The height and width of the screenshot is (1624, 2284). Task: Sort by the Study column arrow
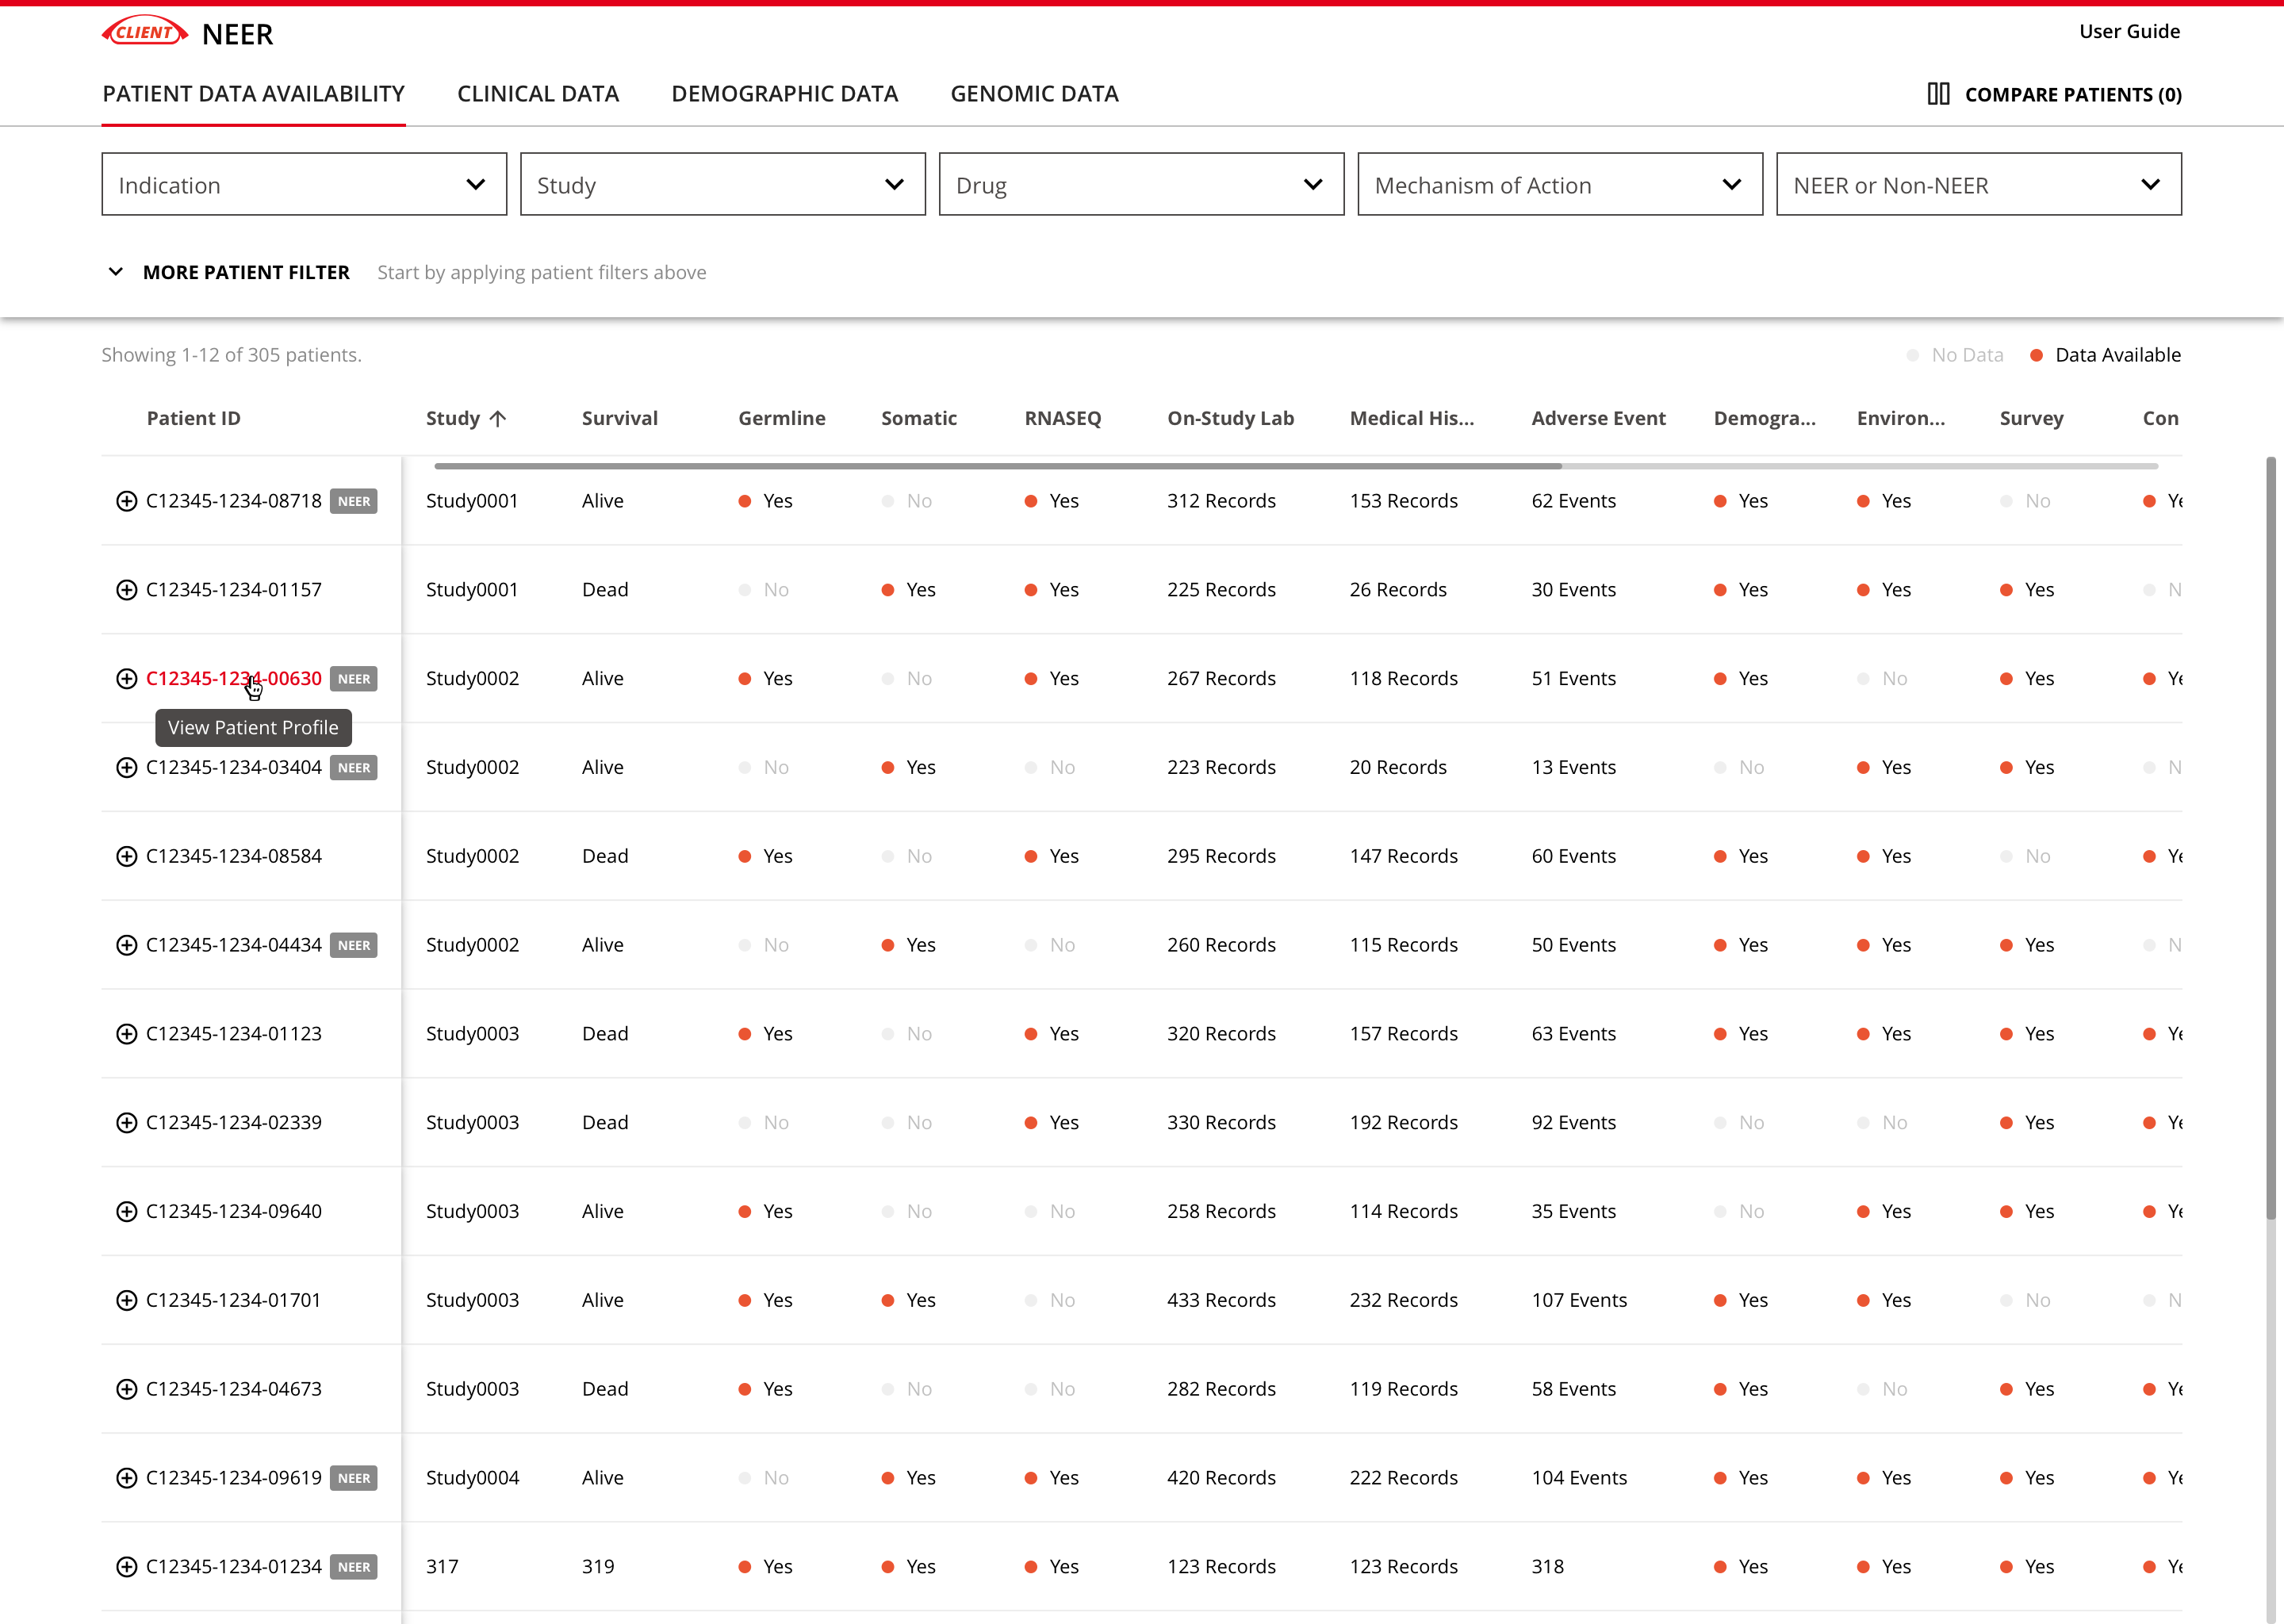coord(498,419)
